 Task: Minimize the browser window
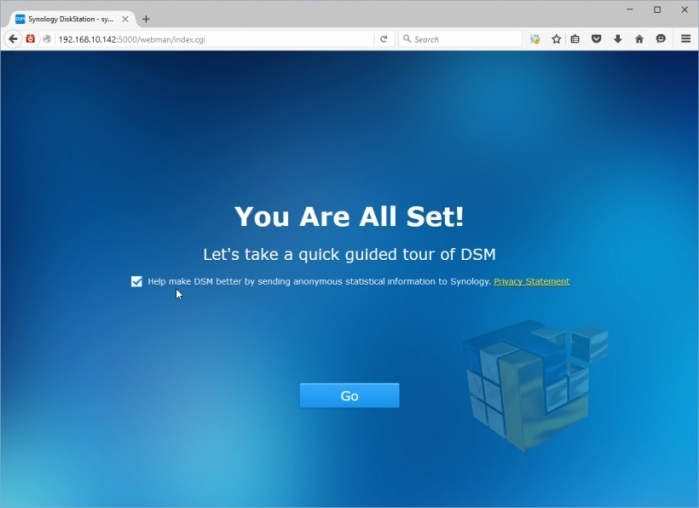[x=629, y=9]
